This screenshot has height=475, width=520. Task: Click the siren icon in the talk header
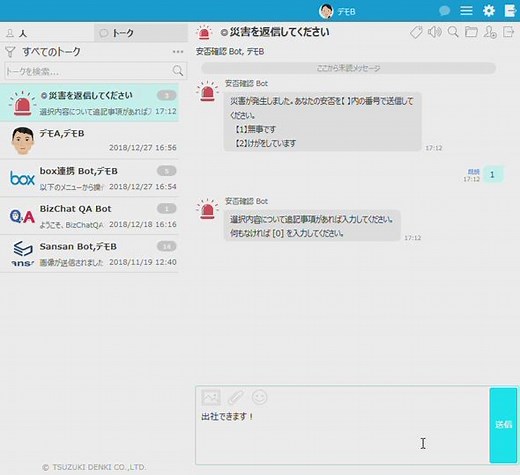[204, 32]
